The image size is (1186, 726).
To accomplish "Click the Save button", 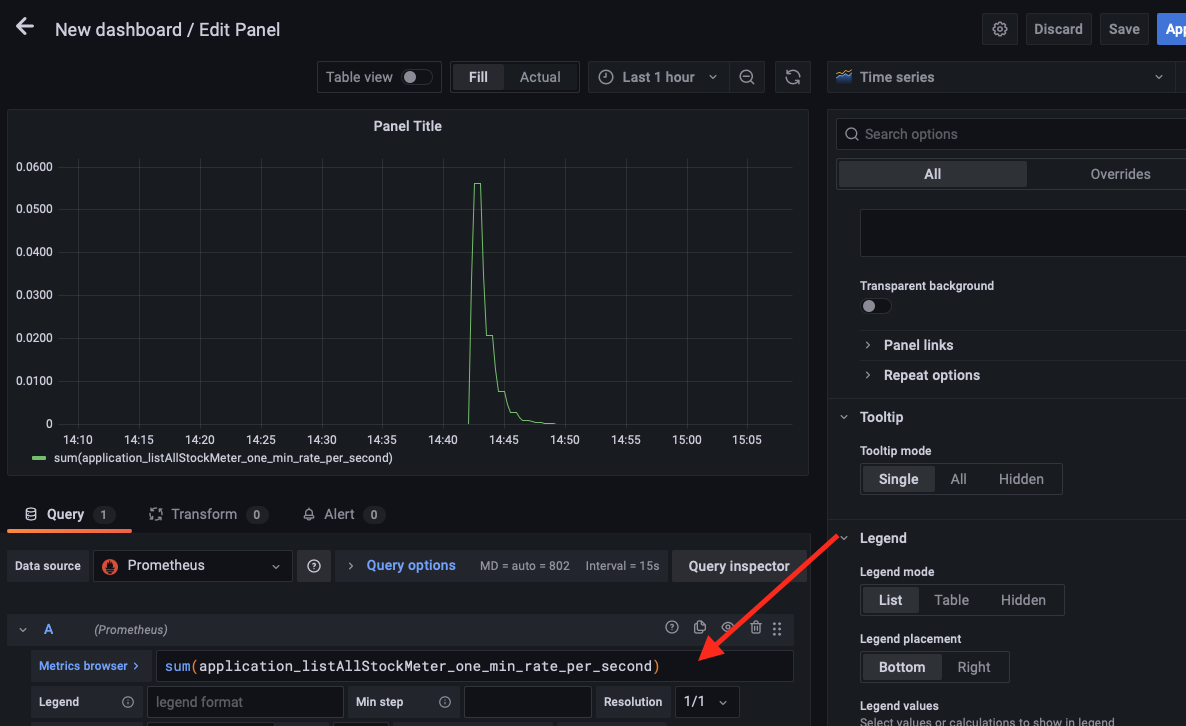I will (1124, 29).
